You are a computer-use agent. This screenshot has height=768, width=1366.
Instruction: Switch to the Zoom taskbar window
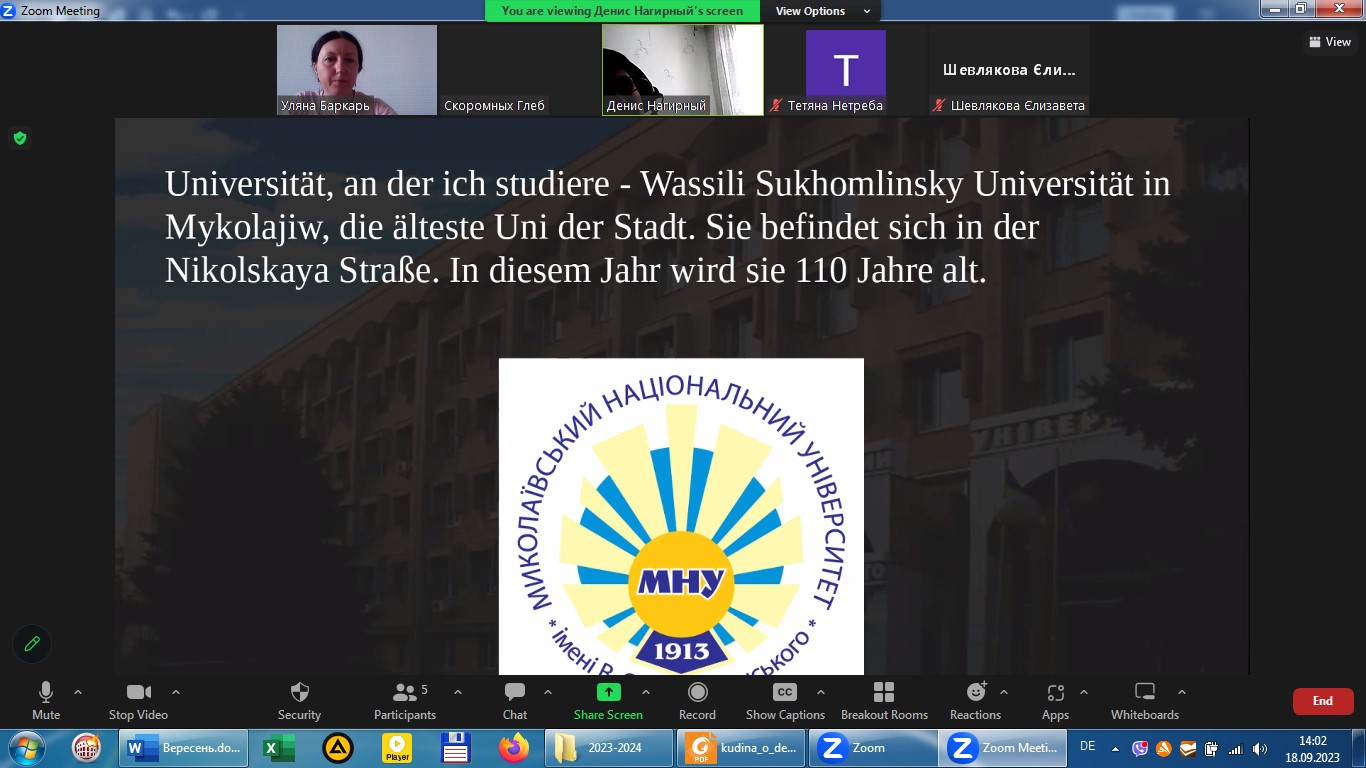873,748
